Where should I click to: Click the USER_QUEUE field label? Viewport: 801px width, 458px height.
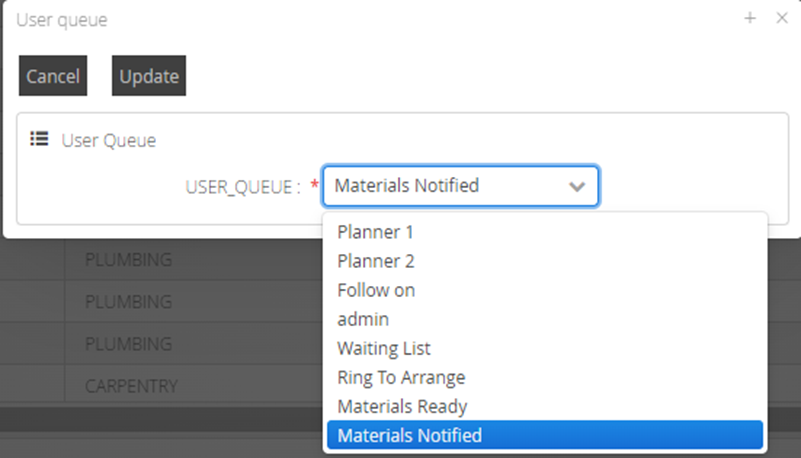(243, 186)
